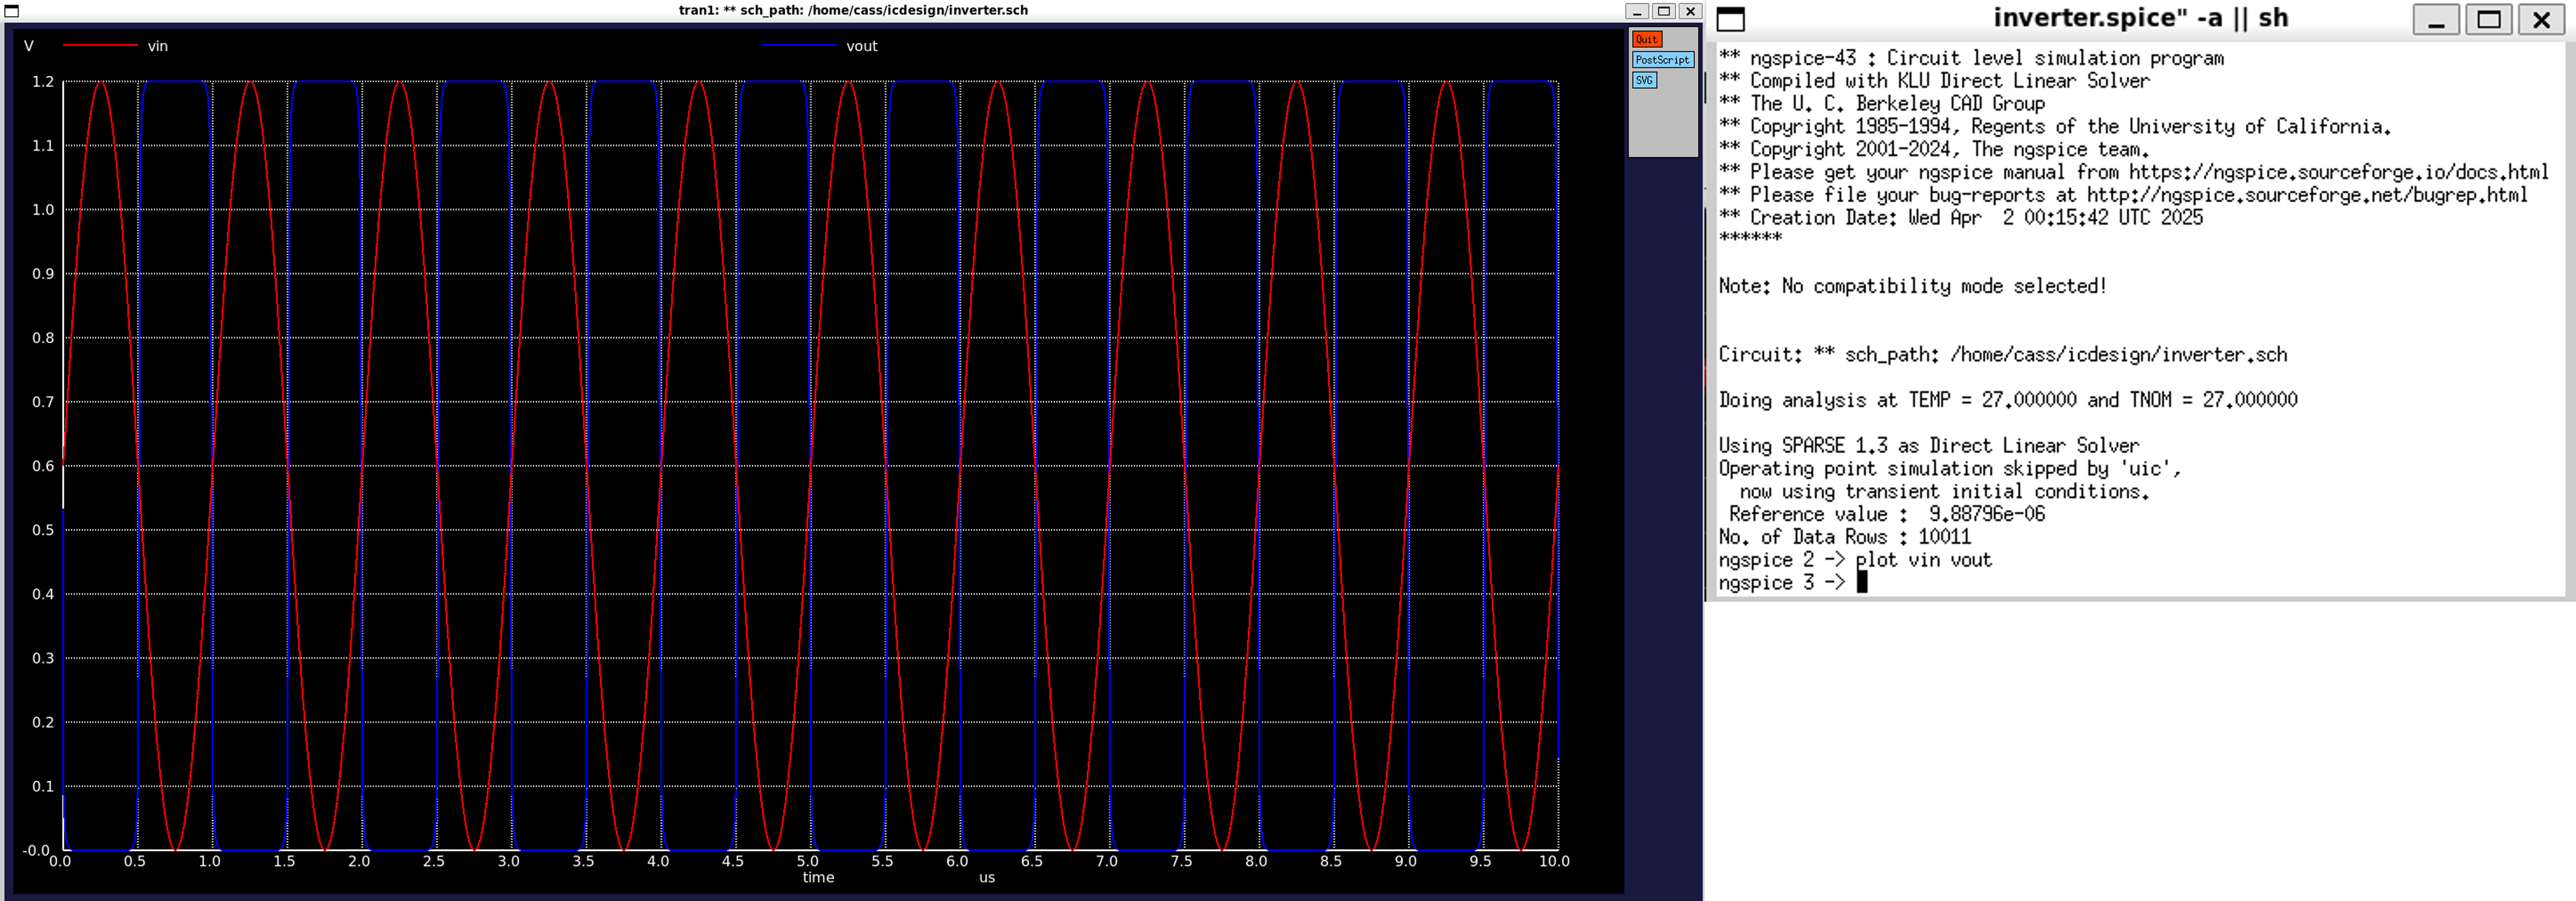Close the tran1 plot window
This screenshot has width=2576, height=901.
tap(1690, 11)
